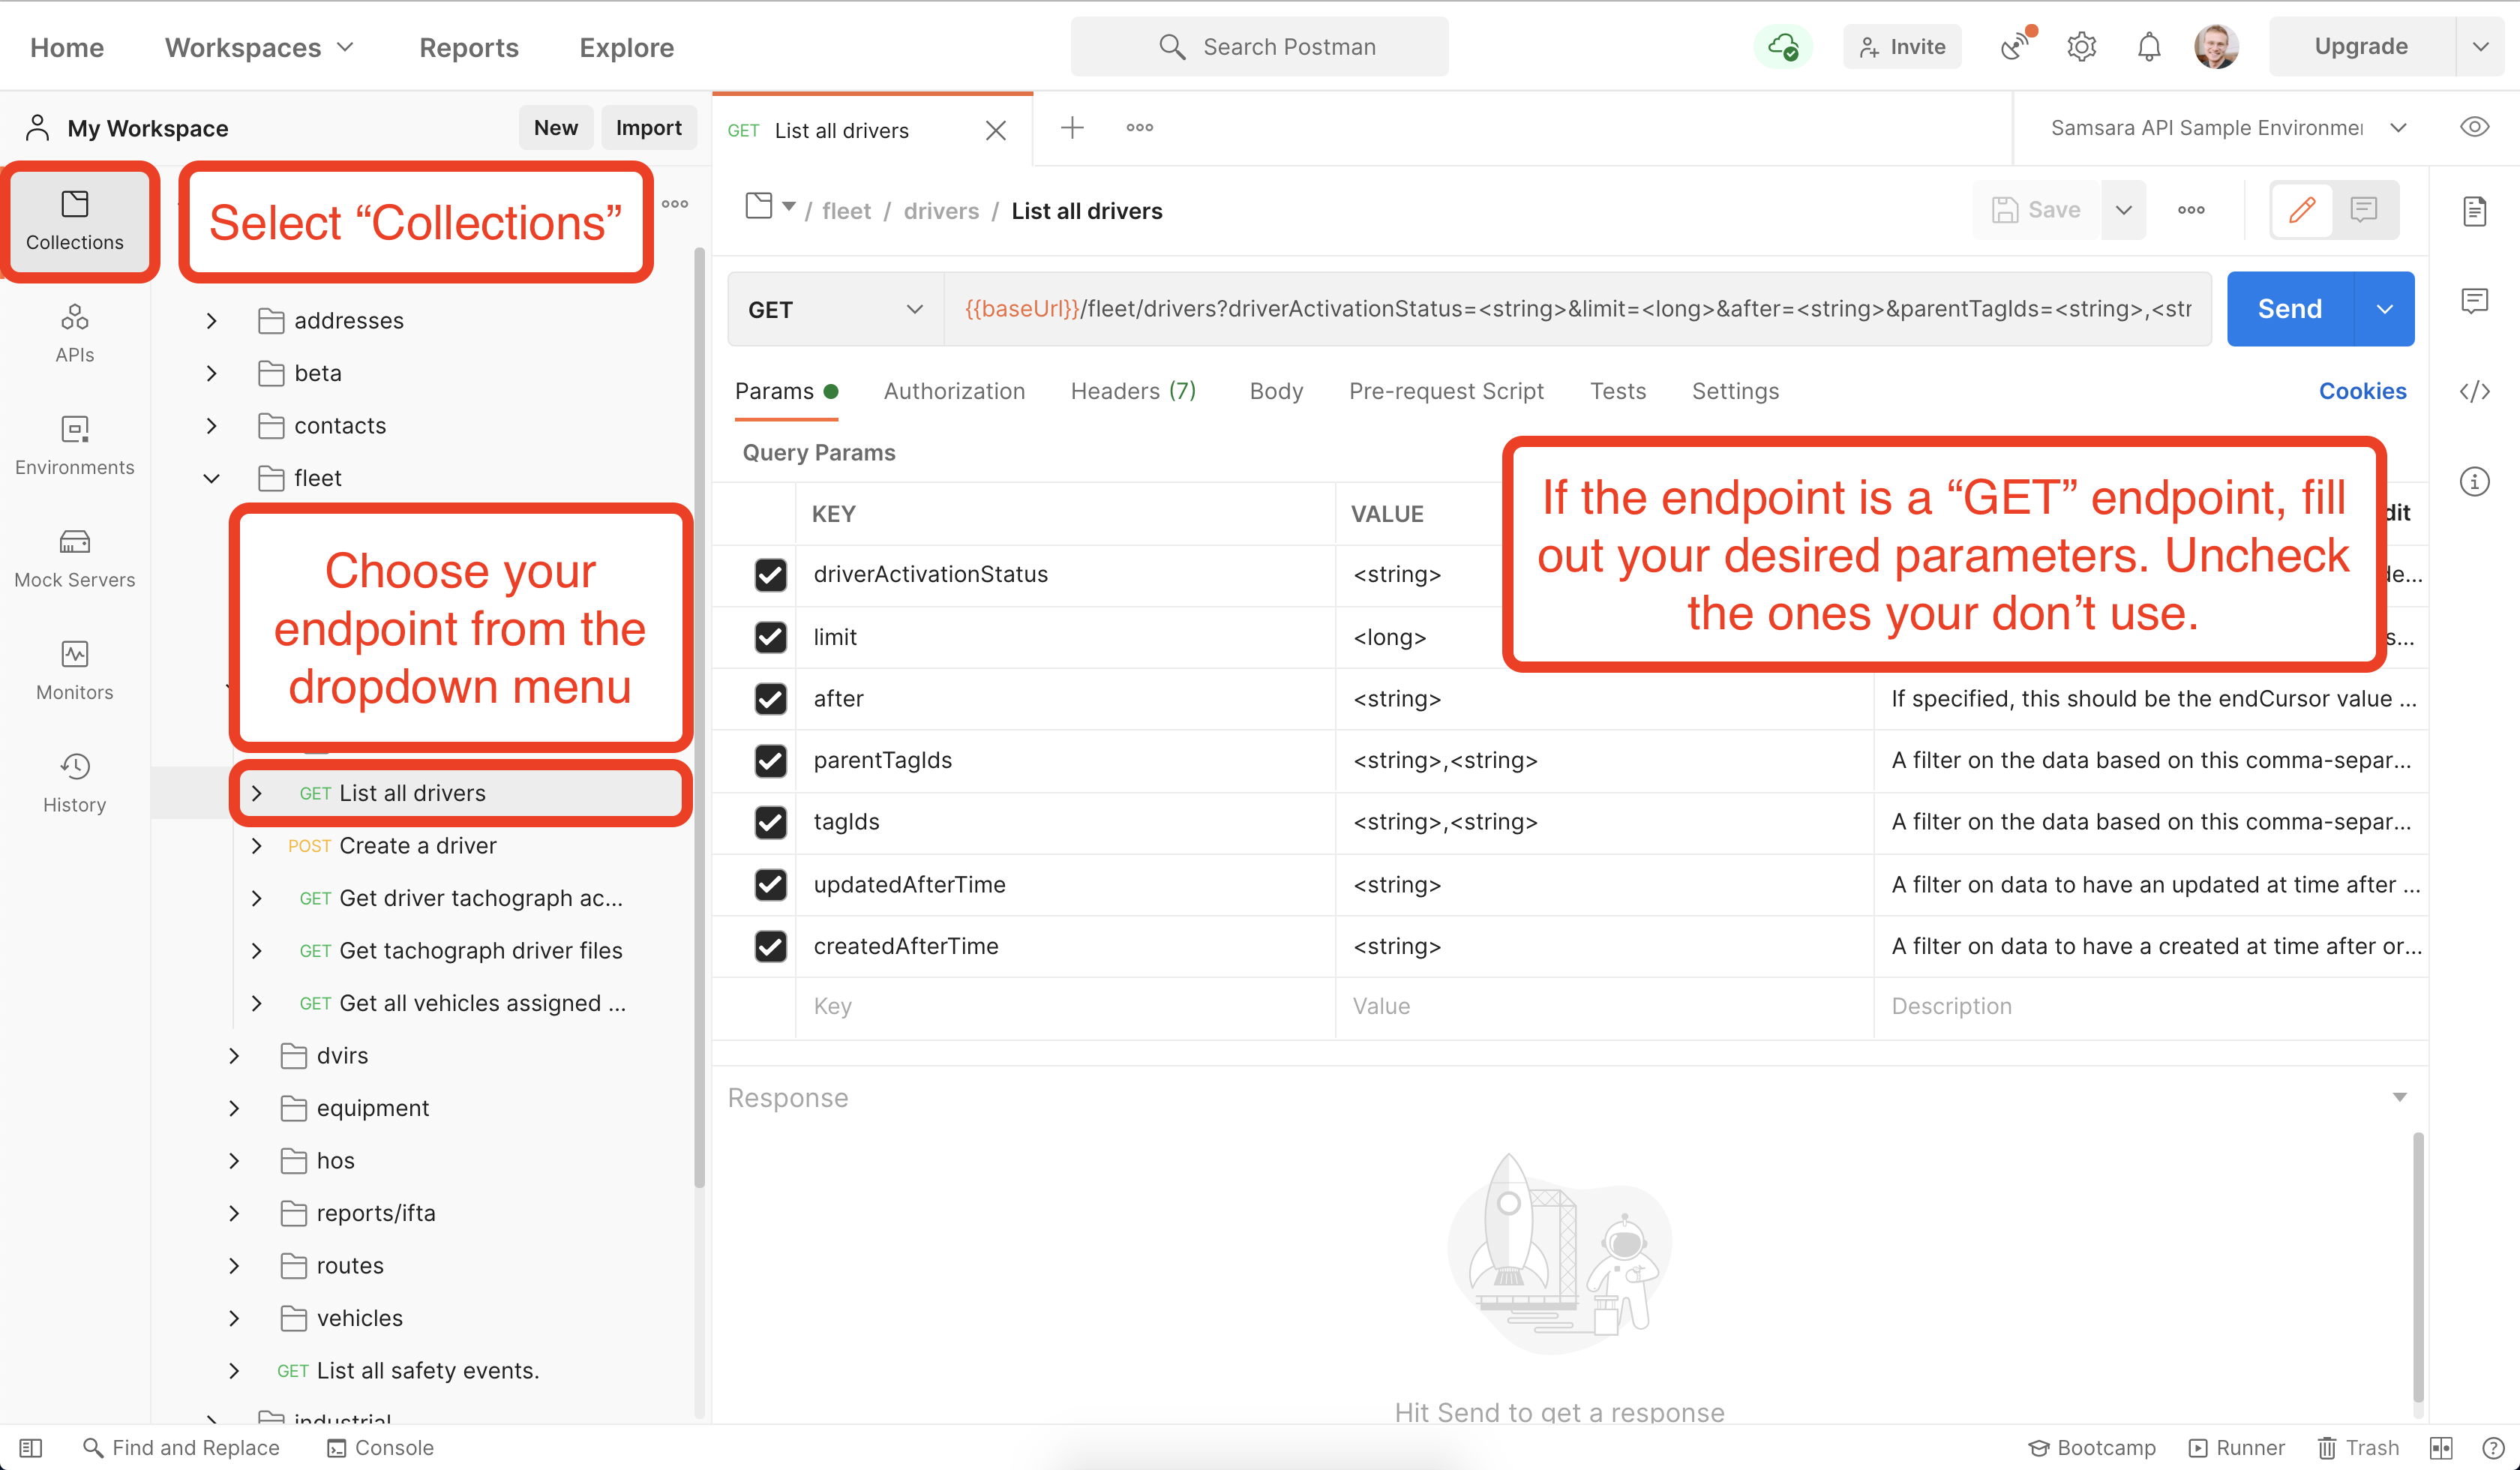Click the settings gear icon in header

coord(2081,47)
